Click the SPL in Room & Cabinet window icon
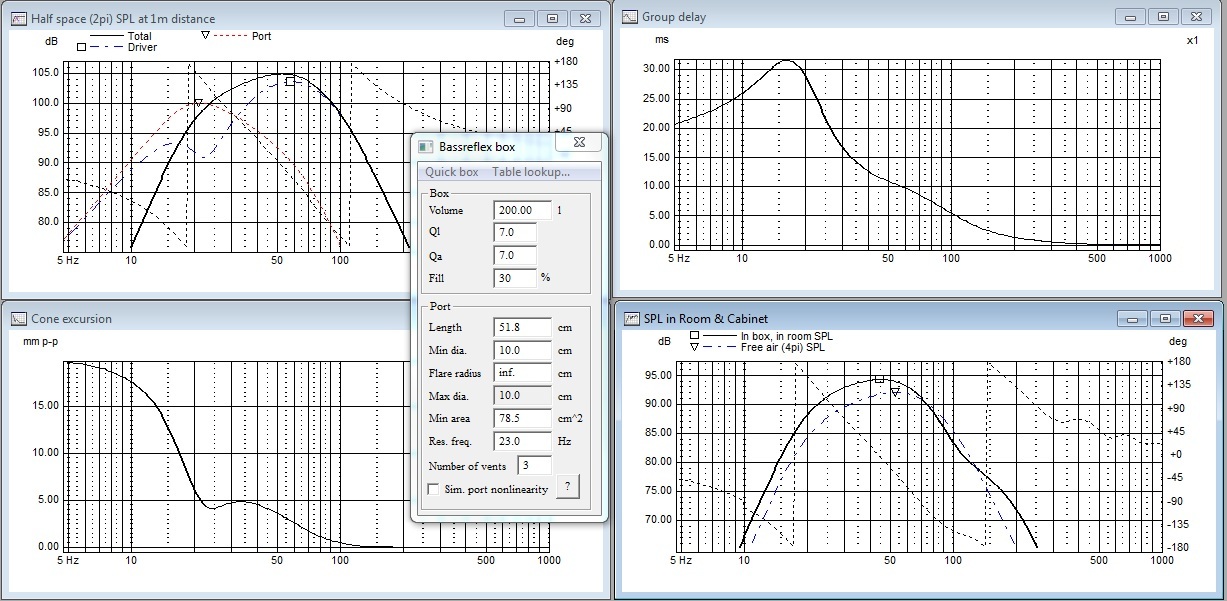The height and width of the screenshot is (601, 1227). (x=631, y=318)
